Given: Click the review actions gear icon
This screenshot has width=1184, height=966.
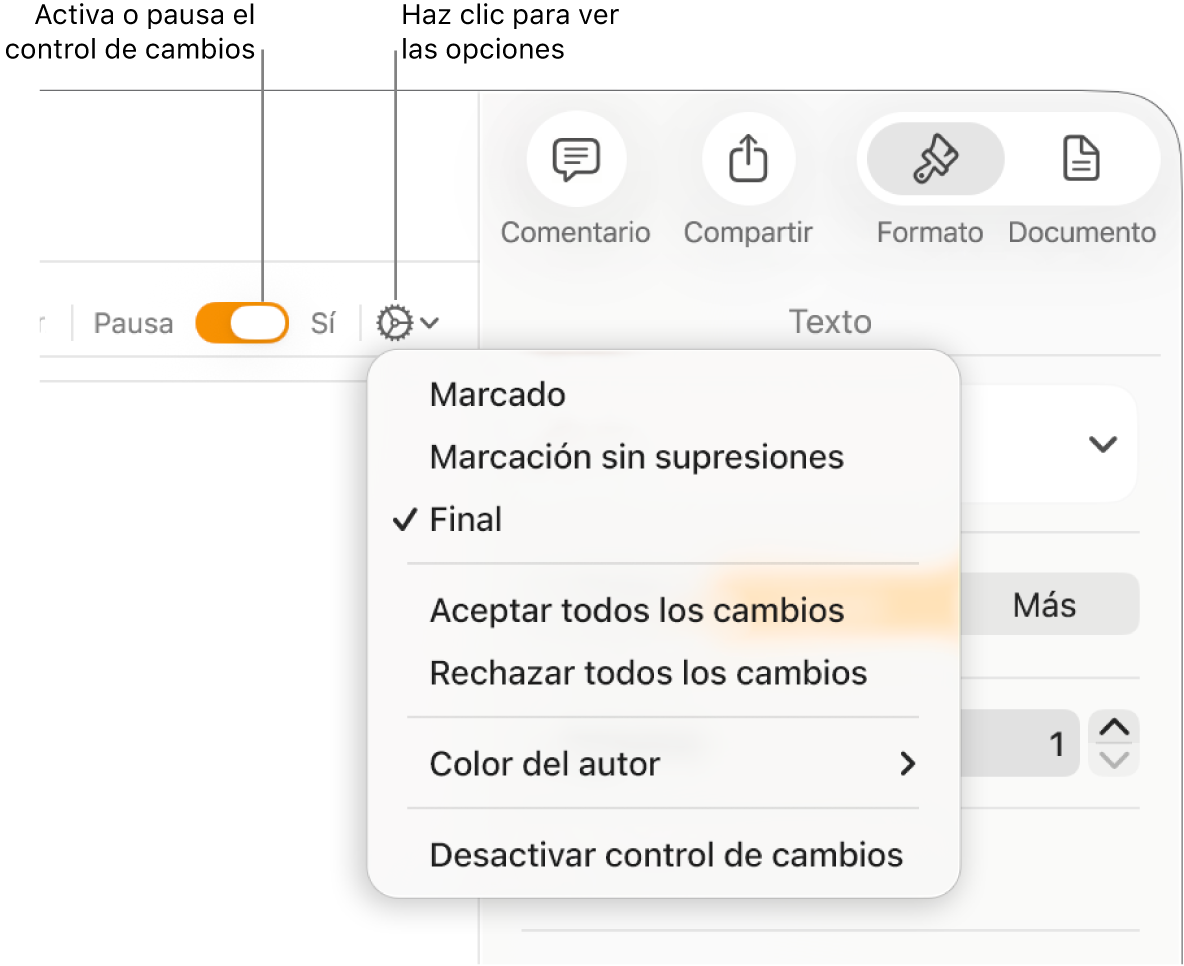Looking at the screenshot, I should (x=396, y=322).
